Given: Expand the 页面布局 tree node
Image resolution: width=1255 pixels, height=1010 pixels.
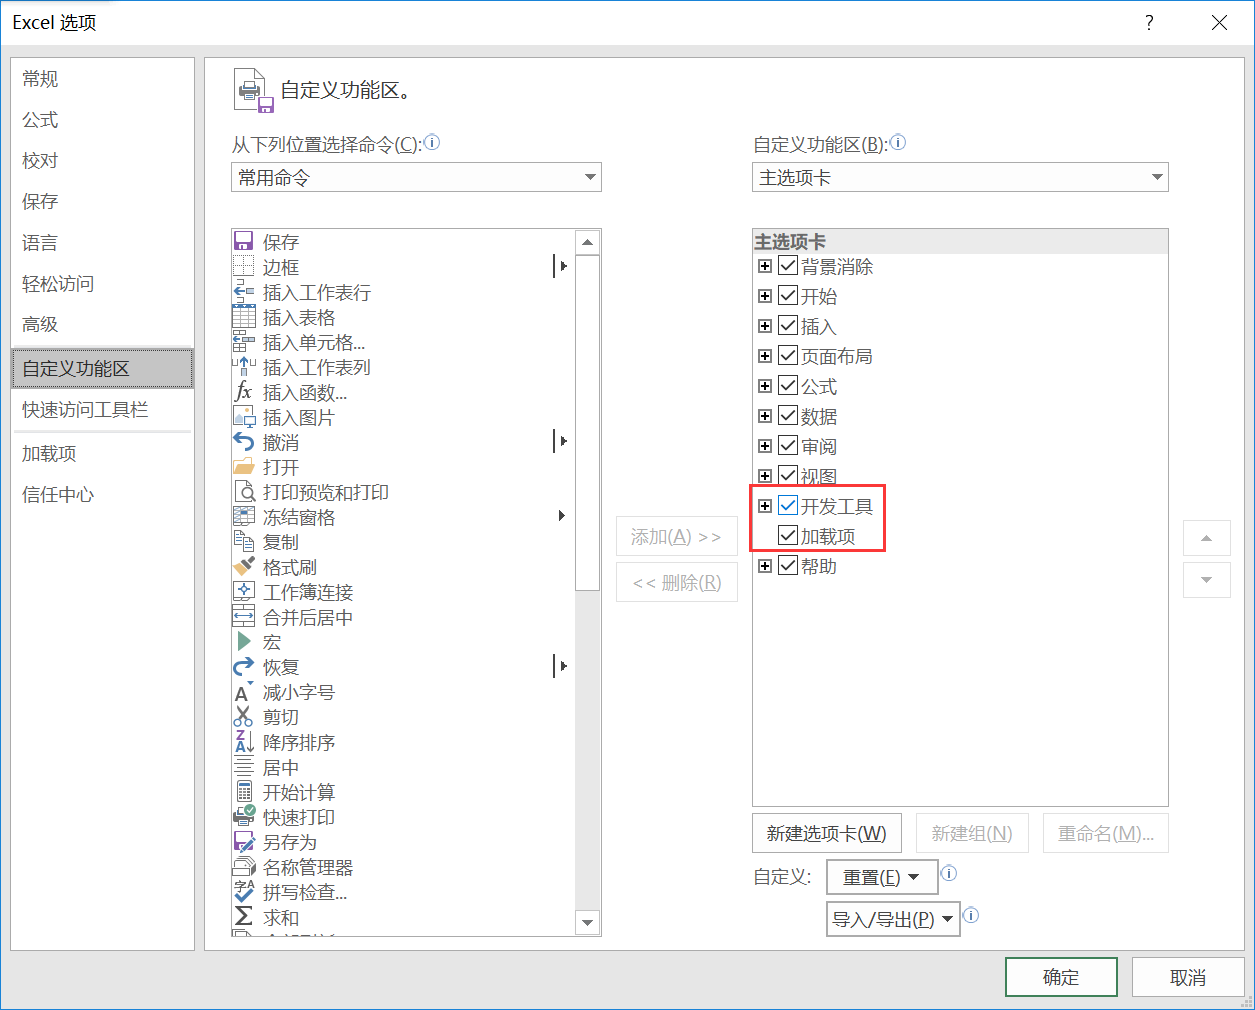Looking at the screenshot, I should click(765, 356).
